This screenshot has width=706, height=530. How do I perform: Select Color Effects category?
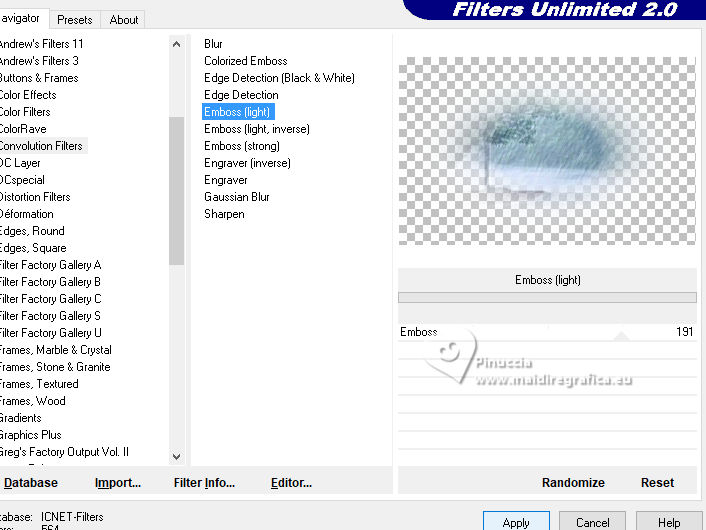[28, 95]
